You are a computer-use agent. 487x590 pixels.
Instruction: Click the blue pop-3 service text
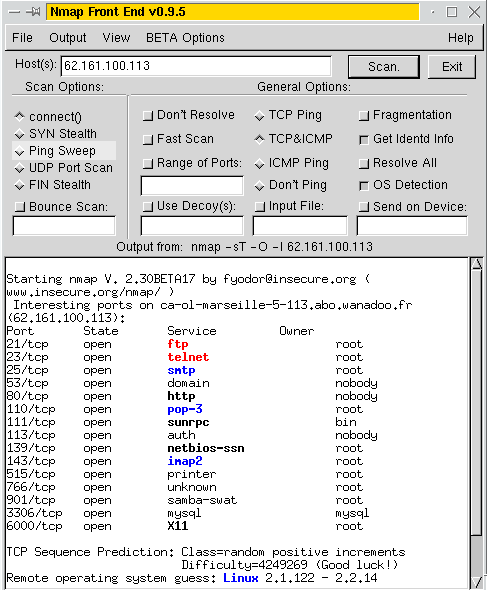click(x=185, y=409)
